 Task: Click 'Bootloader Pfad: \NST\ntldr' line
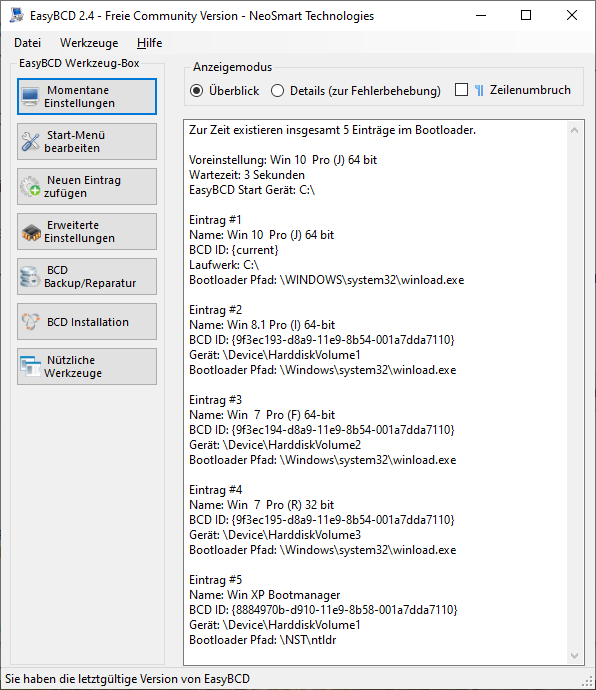[263, 640]
